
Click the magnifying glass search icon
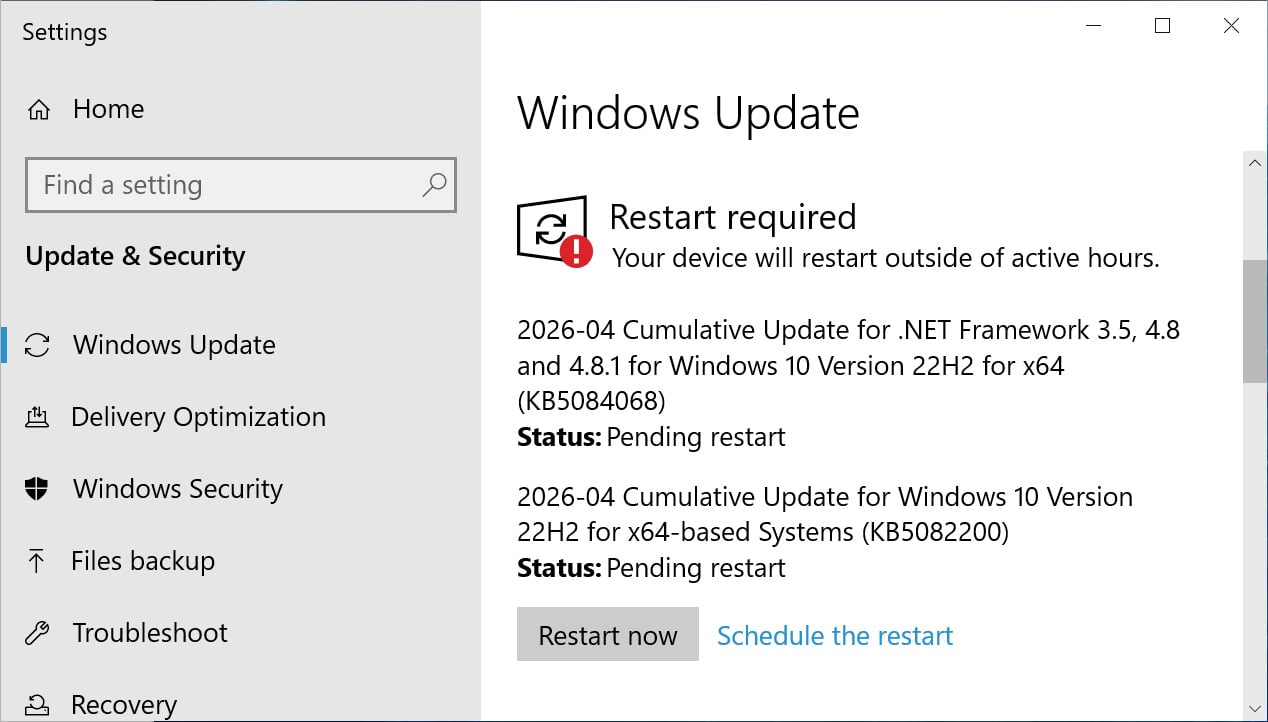coord(434,186)
